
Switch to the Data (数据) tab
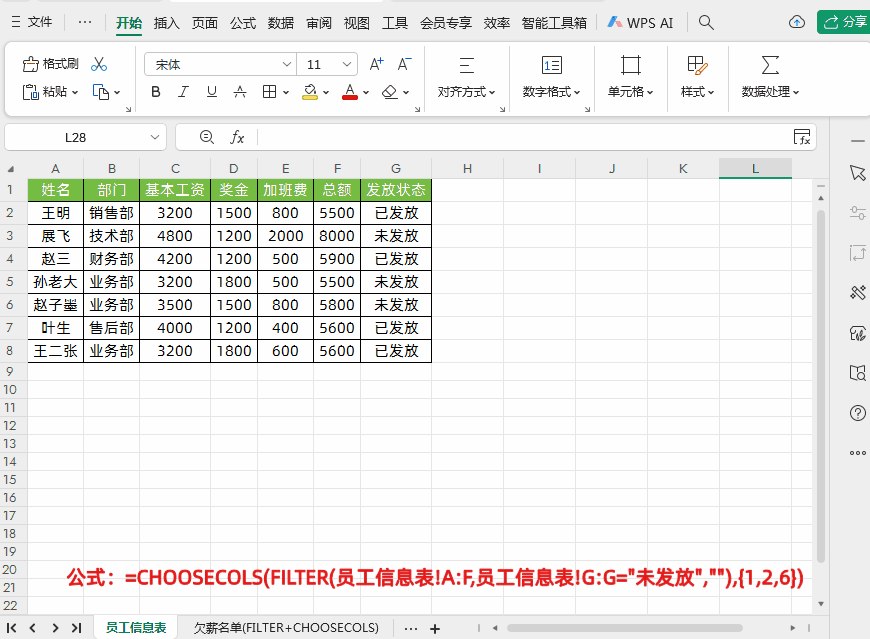(x=281, y=23)
